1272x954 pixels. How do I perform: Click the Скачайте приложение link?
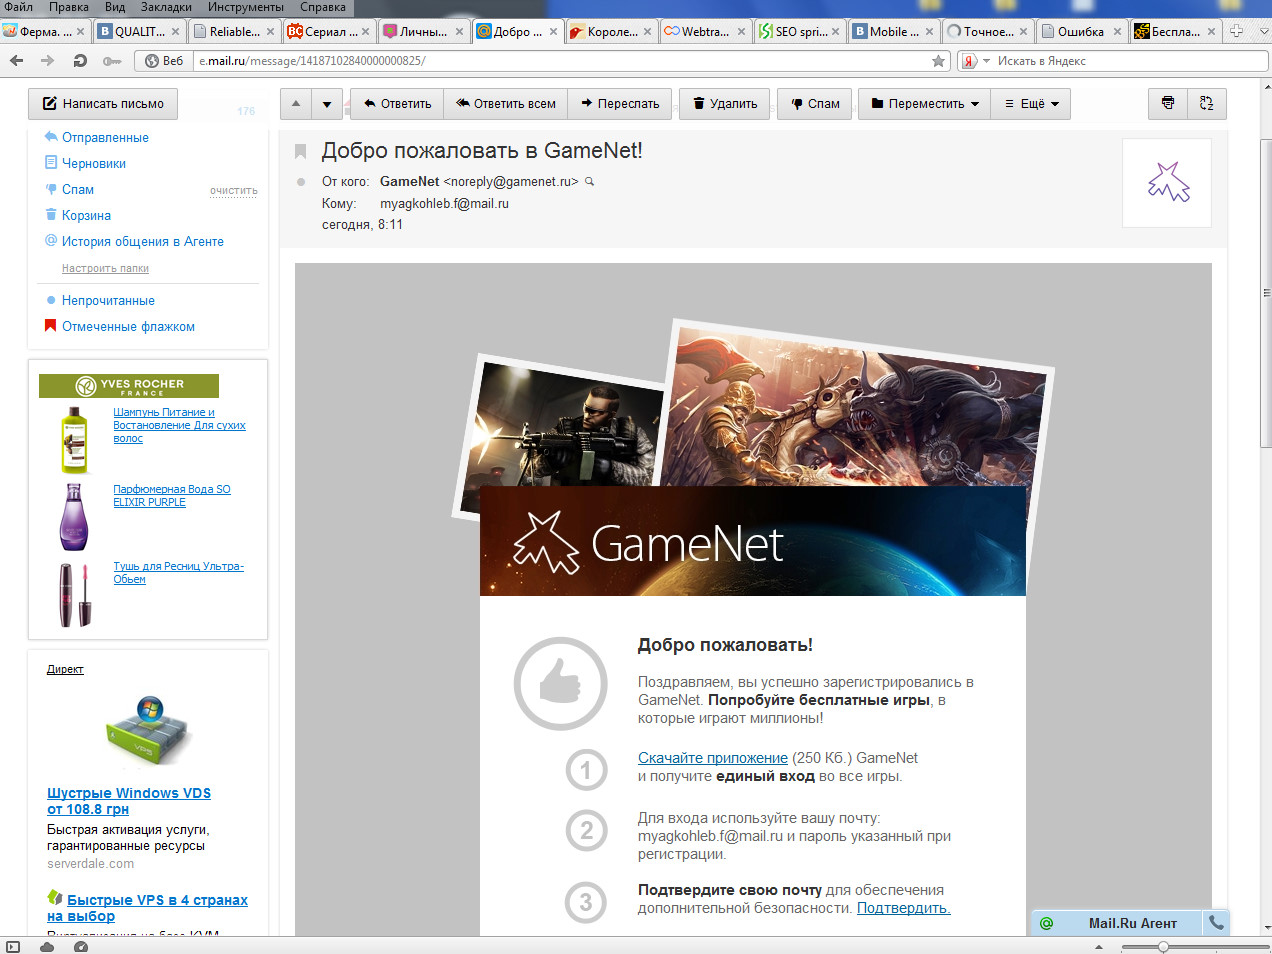(x=713, y=758)
